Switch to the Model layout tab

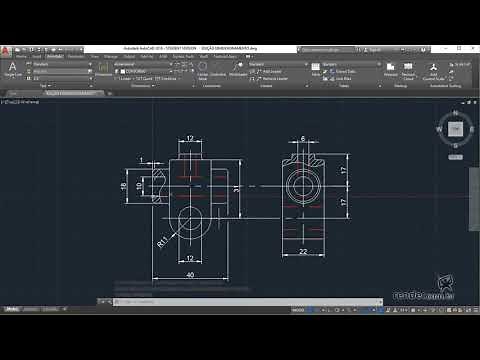pyautogui.click(x=13, y=309)
